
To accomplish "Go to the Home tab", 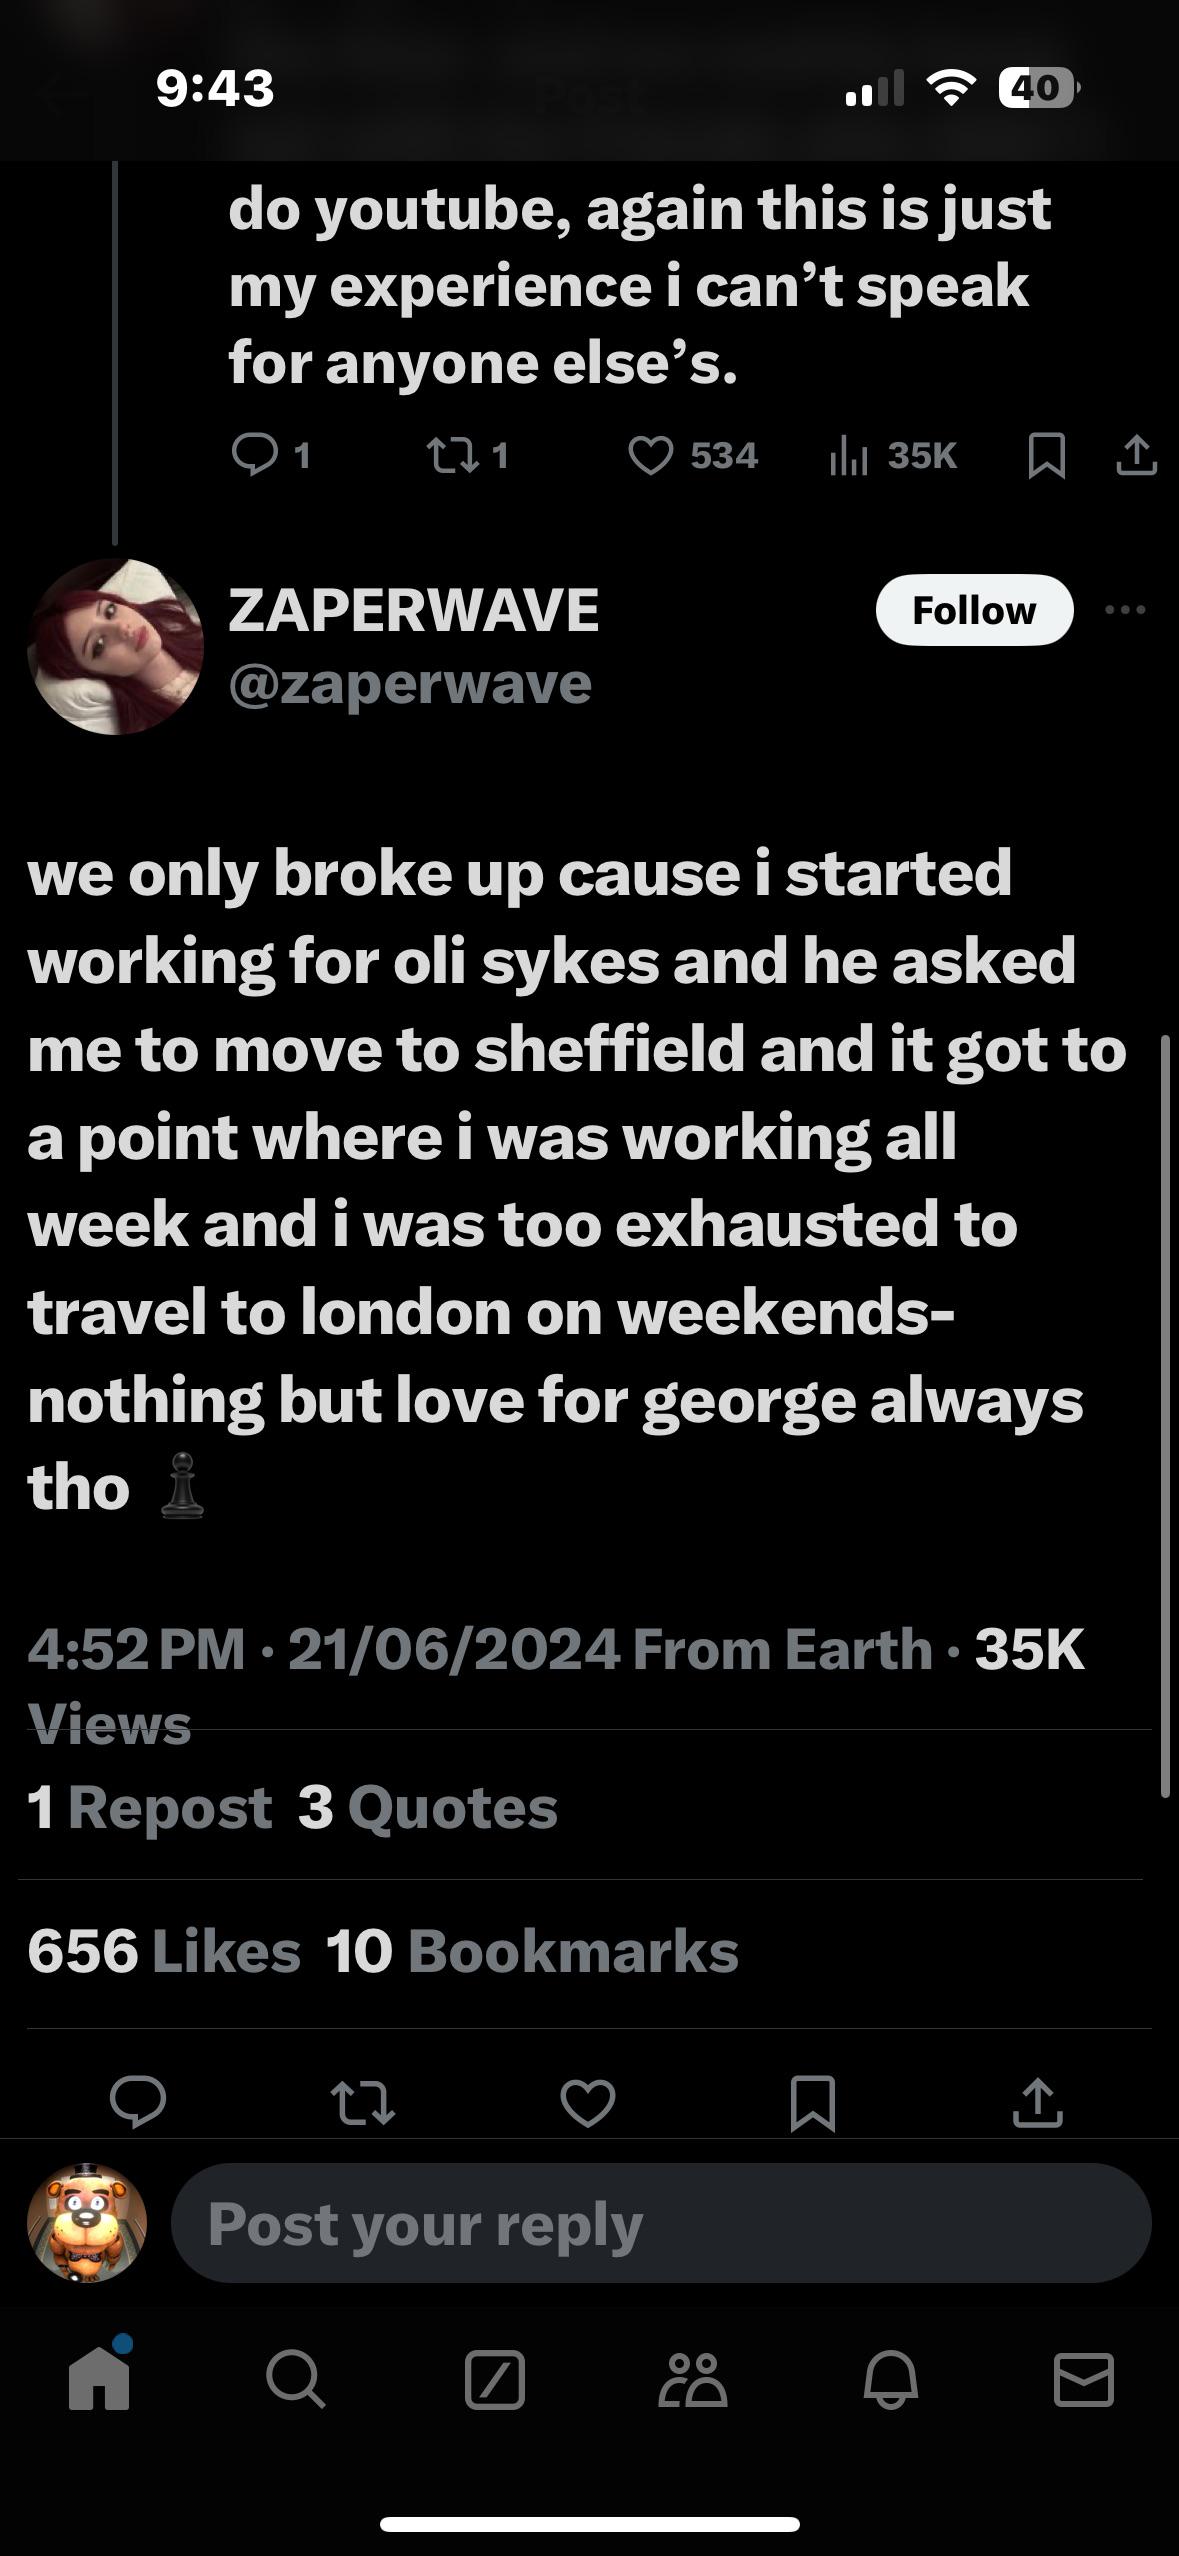I will click(x=99, y=2380).
